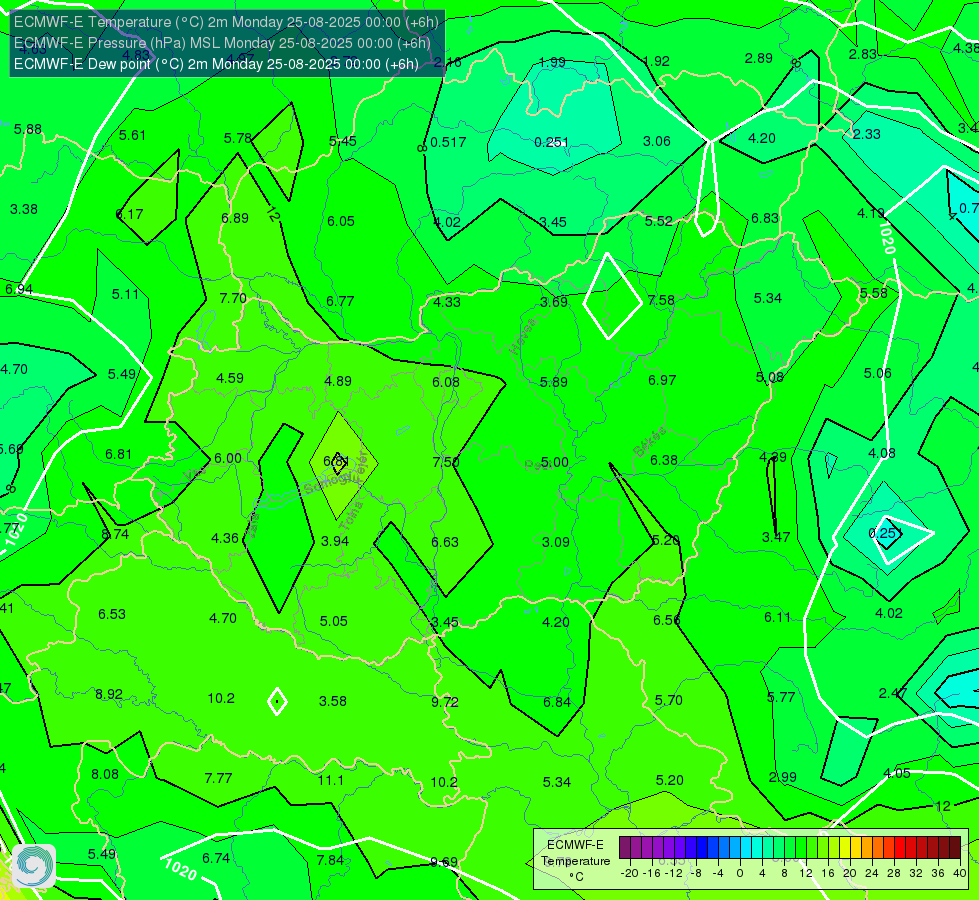Click the 3.94 dew point value
The image size is (979, 900).
pos(335,541)
